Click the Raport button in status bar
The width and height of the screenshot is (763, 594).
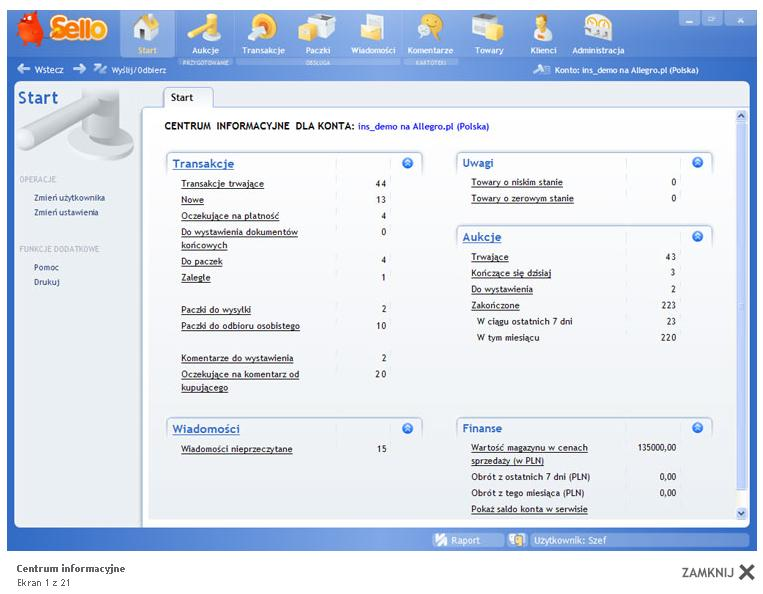pos(457,540)
